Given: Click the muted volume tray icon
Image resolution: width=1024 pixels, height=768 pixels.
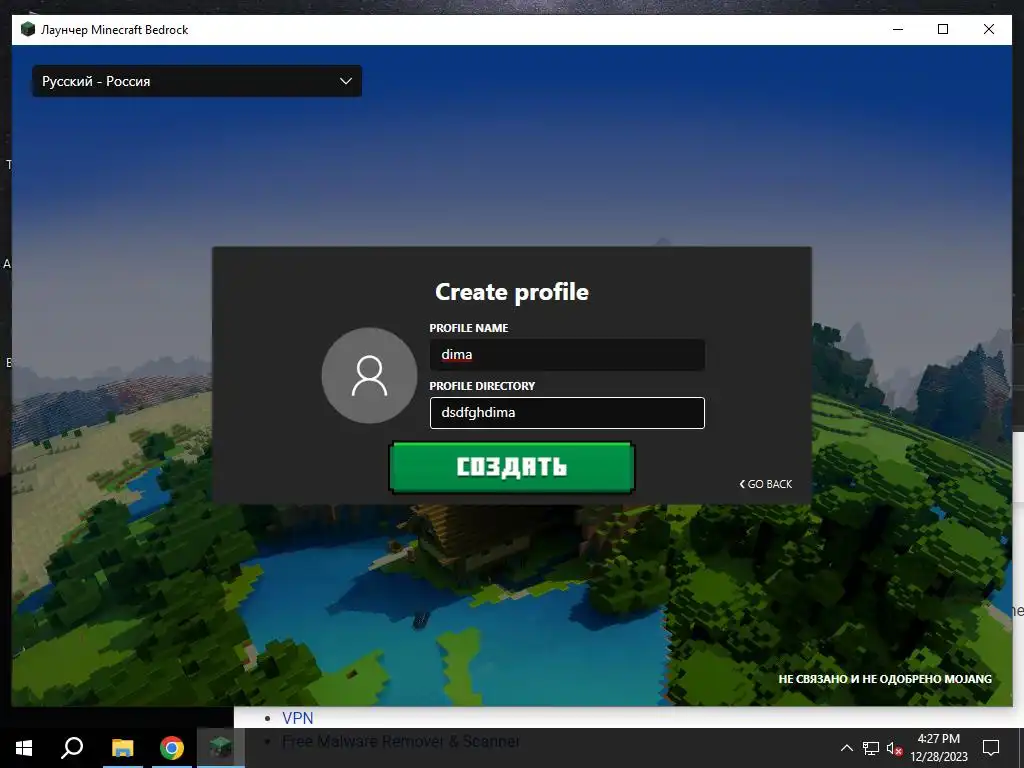Looking at the screenshot, I should (x=894, y=748).
